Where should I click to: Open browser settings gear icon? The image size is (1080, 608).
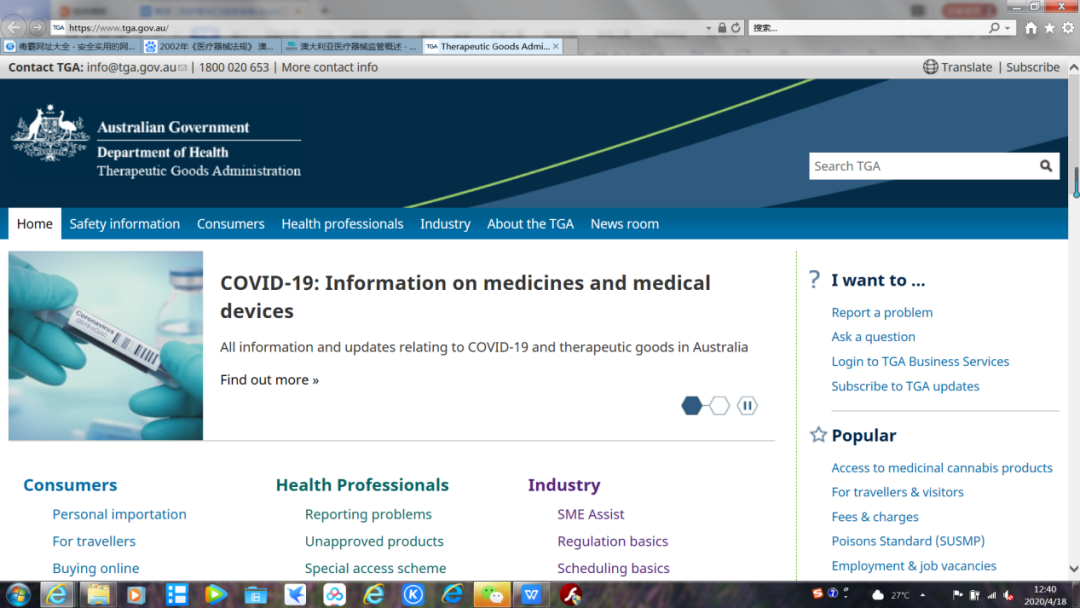coord(1067,28)
